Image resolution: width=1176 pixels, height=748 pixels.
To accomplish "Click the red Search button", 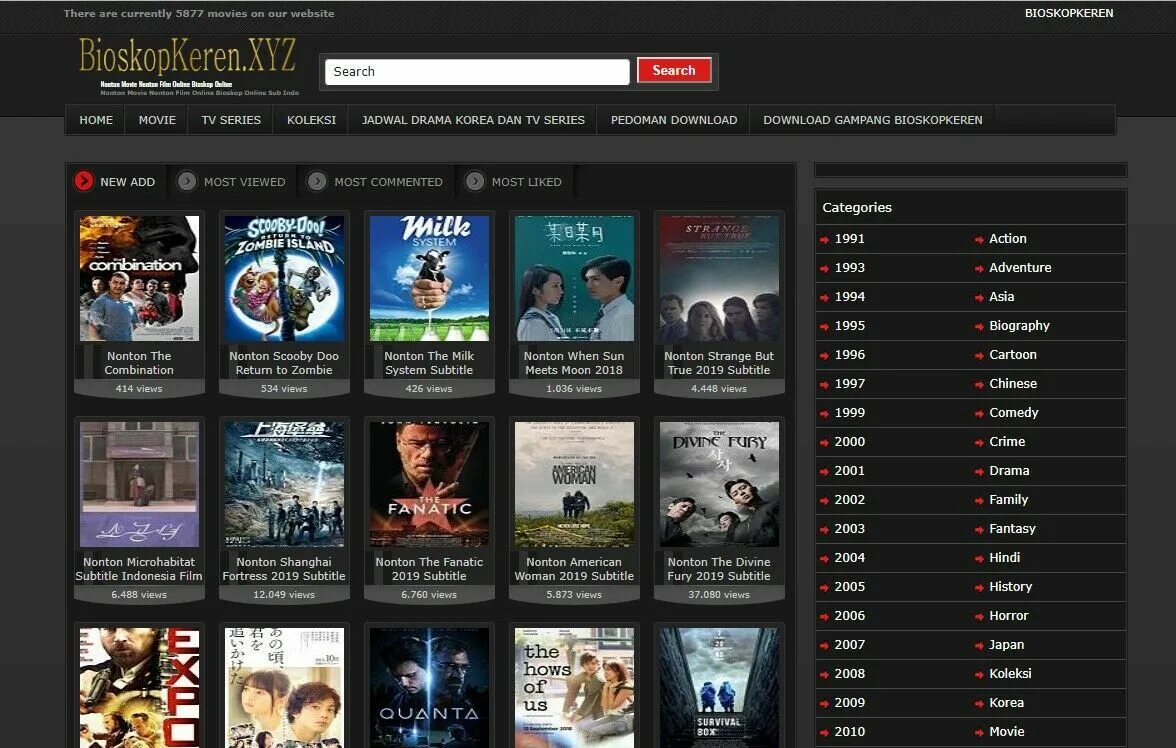I will [674, 71].
